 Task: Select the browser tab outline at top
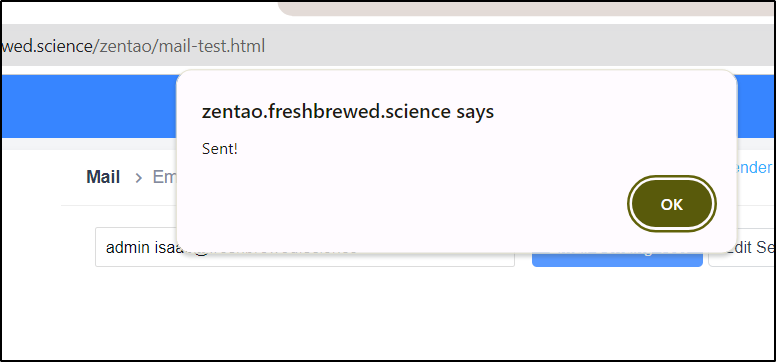click(526, 8)
